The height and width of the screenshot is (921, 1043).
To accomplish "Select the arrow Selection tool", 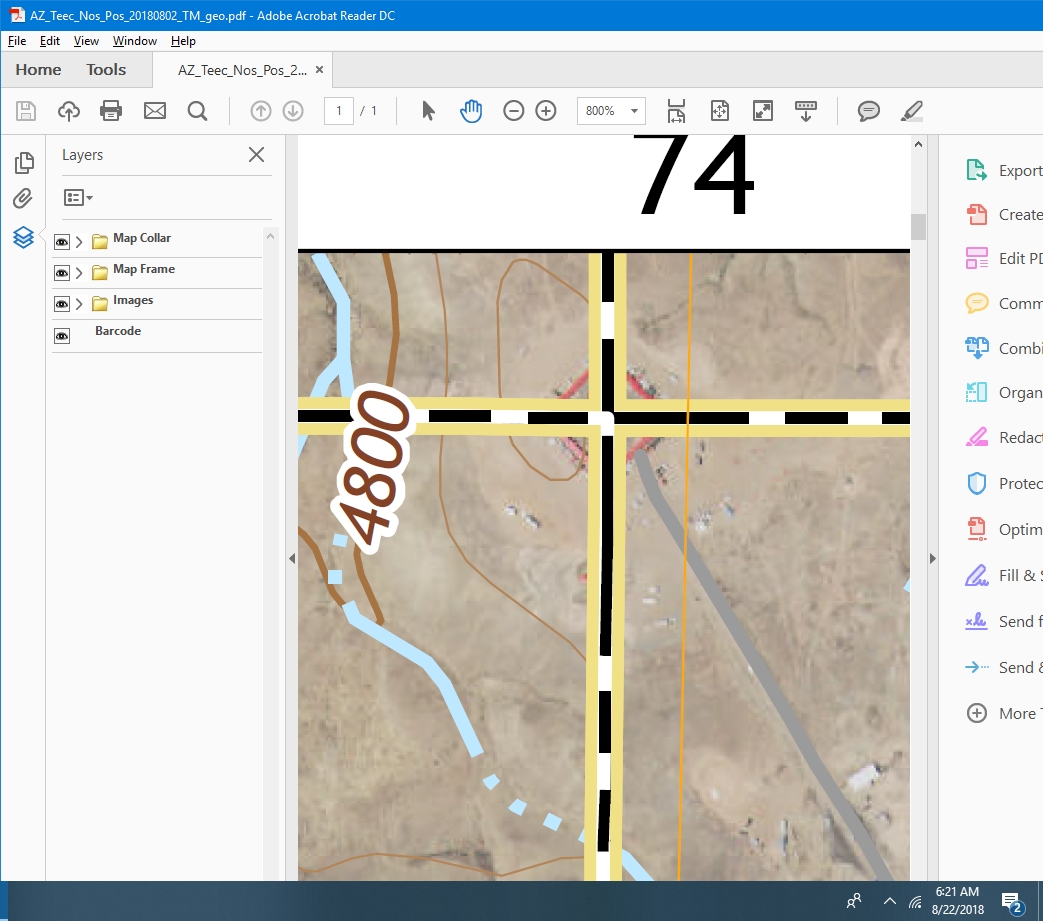I will [x=428, y=111].
